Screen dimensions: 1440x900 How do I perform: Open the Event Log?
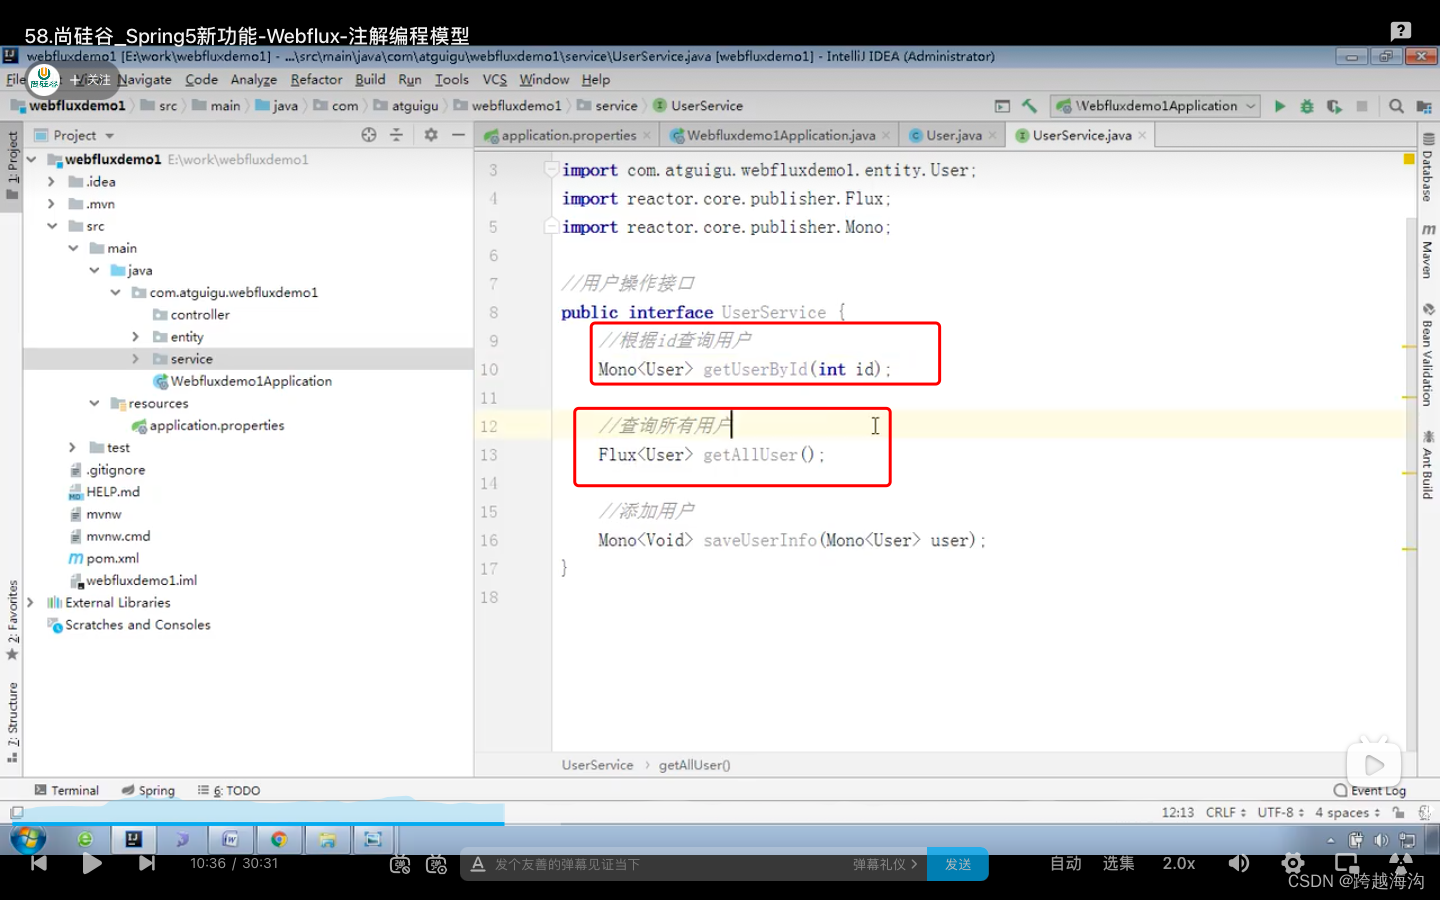pos(1370,790)
